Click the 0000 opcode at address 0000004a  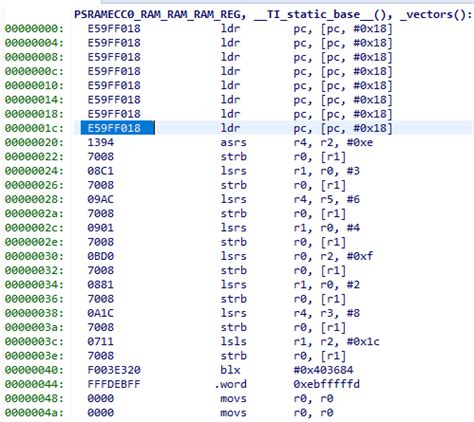click(x=101, y=413)
